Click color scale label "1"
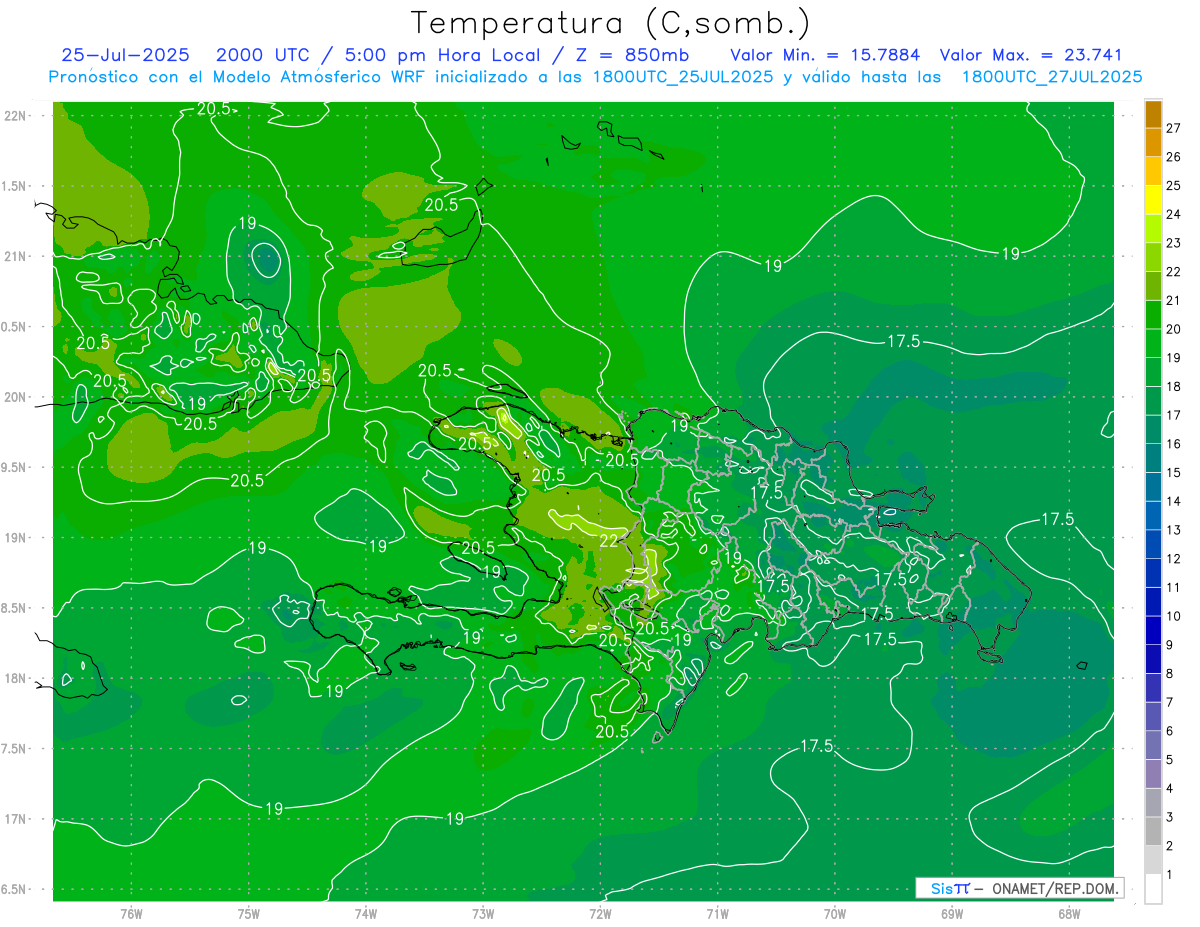This screenshot has width=1200, height=927. pyautogui.click(x=1170, y=875)
